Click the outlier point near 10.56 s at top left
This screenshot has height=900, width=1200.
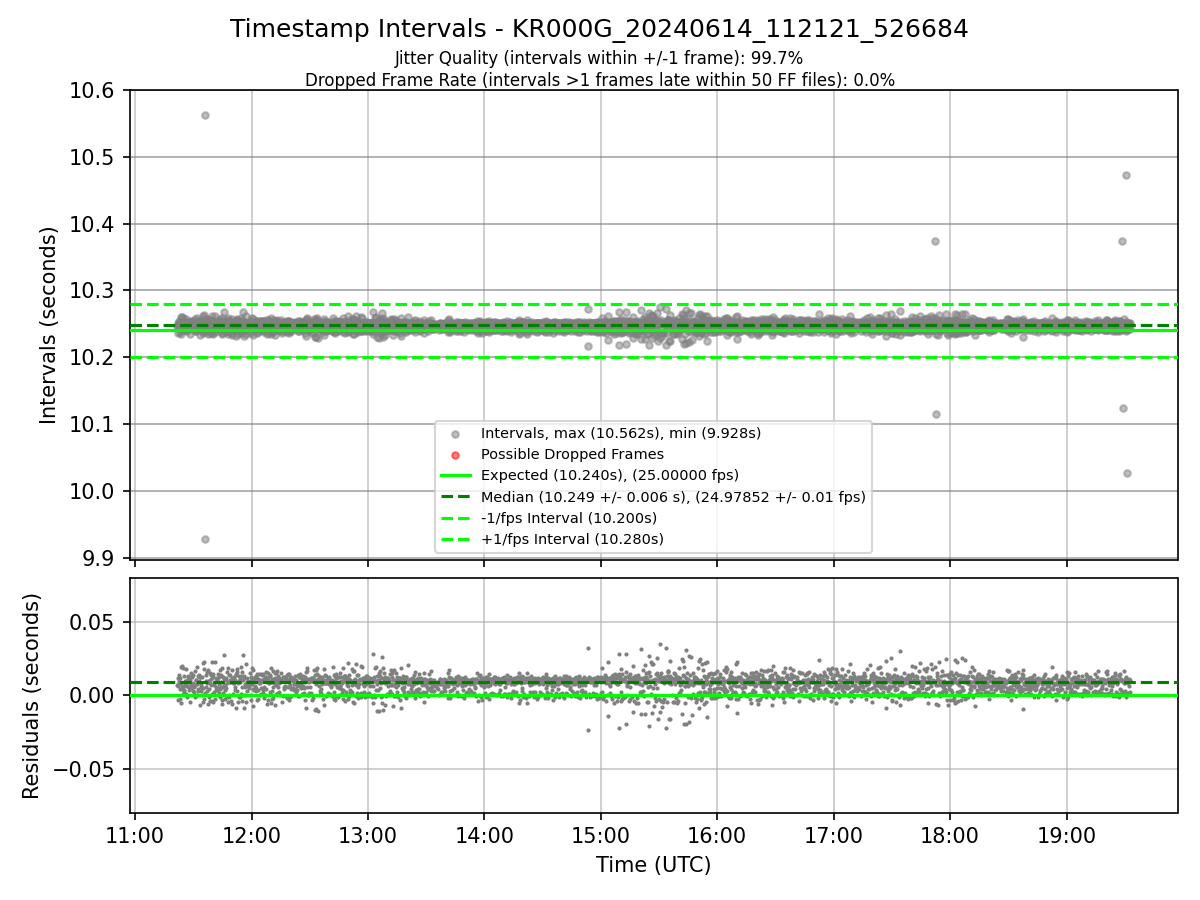(205, 115)
